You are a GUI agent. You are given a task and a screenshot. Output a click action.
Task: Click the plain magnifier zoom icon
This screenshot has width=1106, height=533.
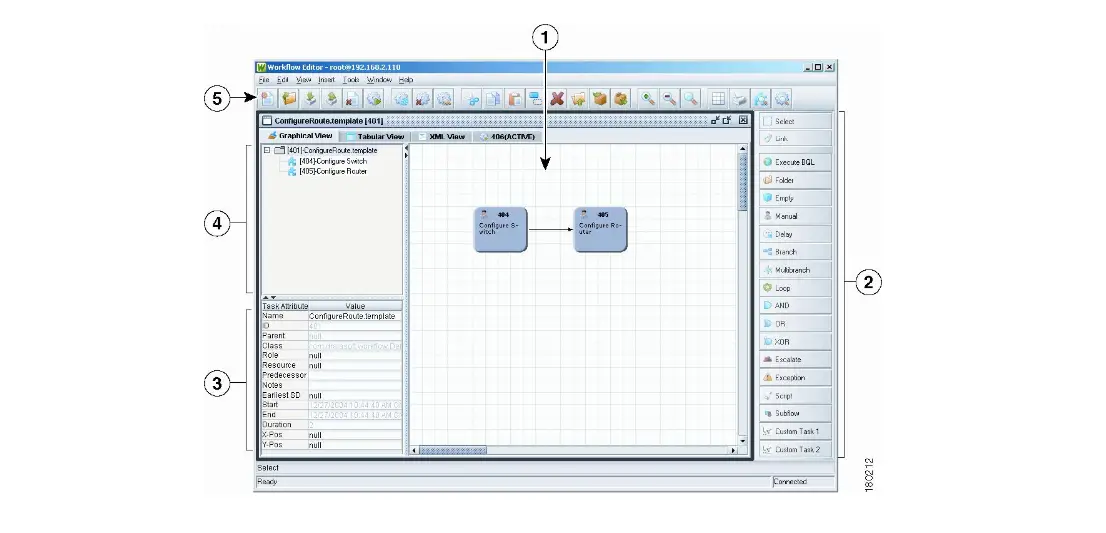(691, 99)
